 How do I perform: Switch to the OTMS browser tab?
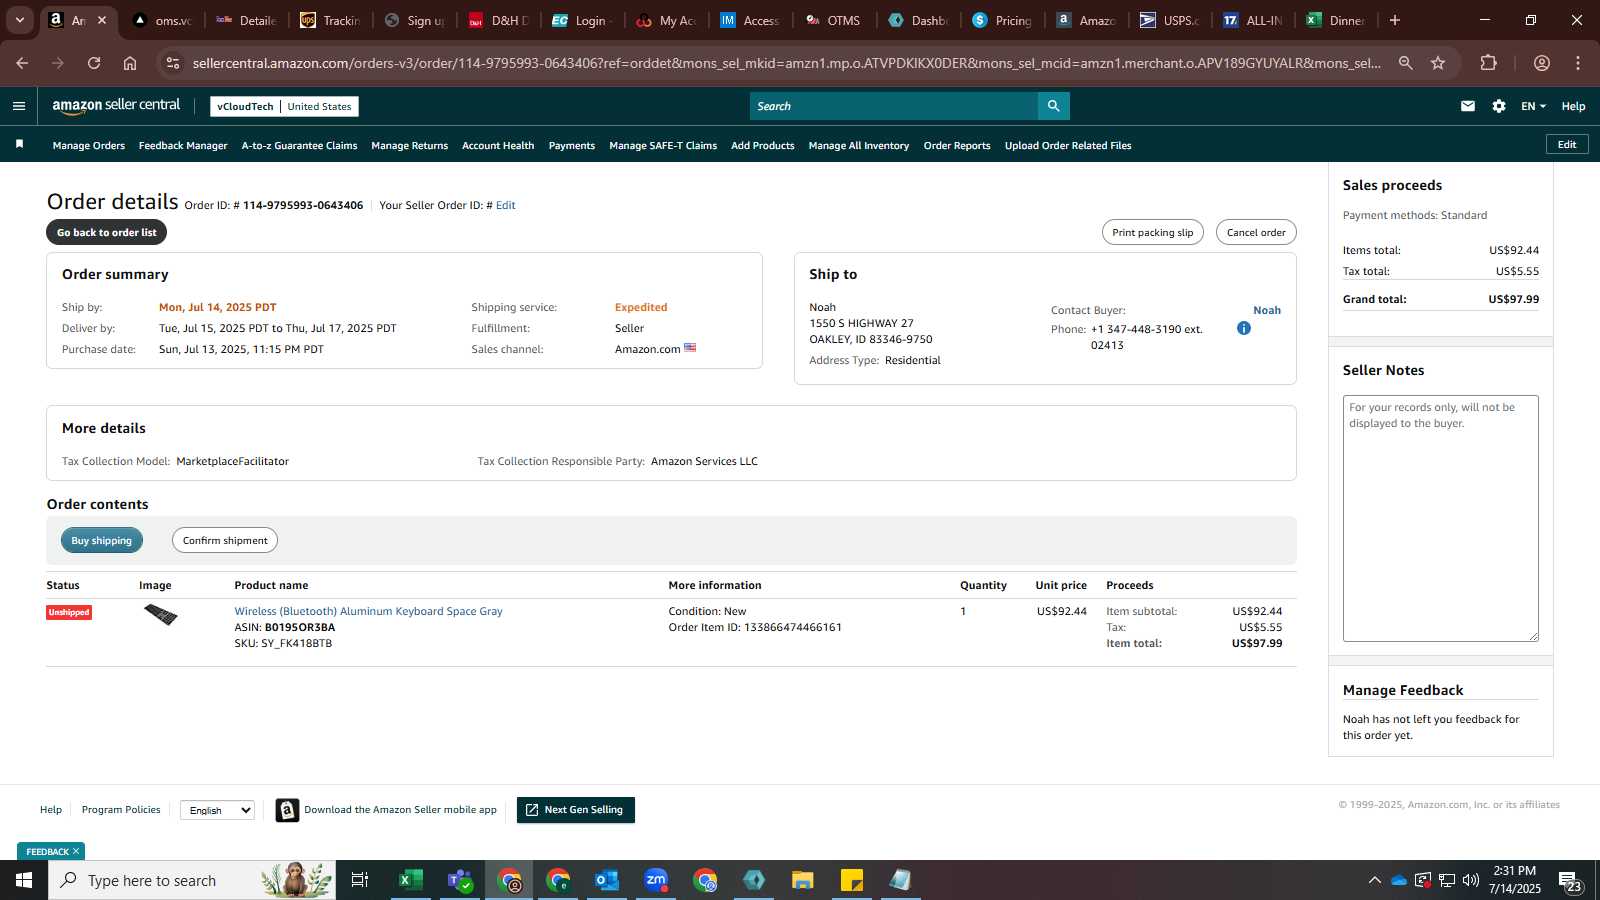point(832,20)
